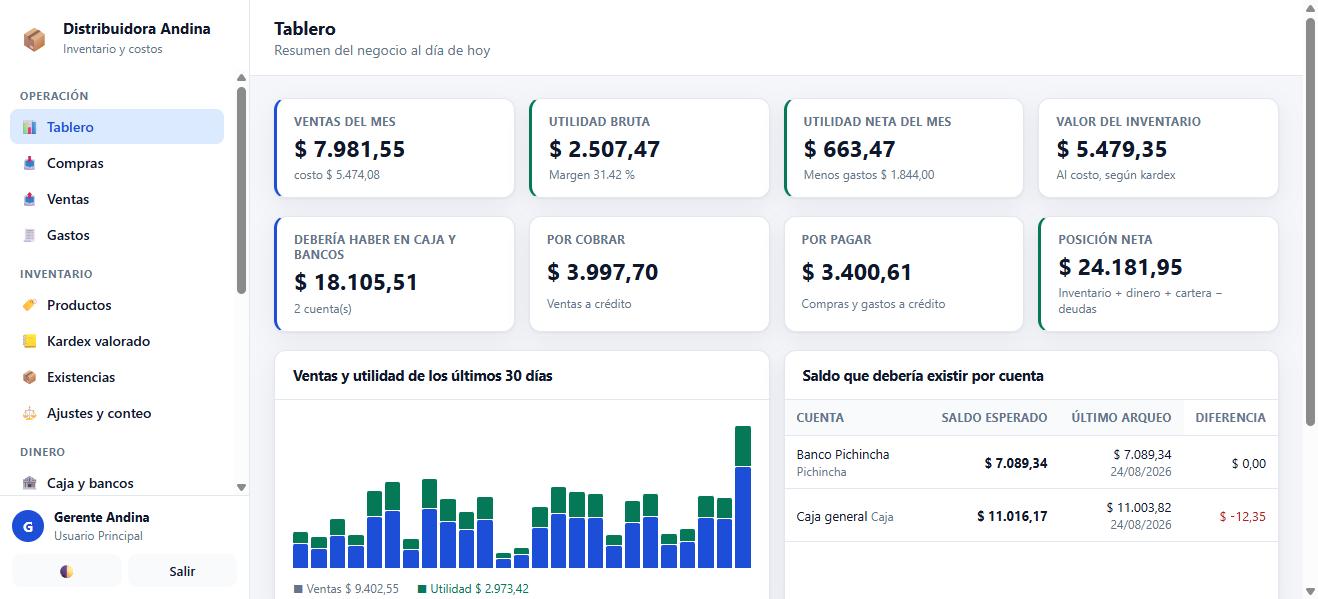The height and width of the screenshot is (599, 1318).
Task: Click the expected balance $ 7.089,34 in bold
Action: click(x=1016, y=463)
